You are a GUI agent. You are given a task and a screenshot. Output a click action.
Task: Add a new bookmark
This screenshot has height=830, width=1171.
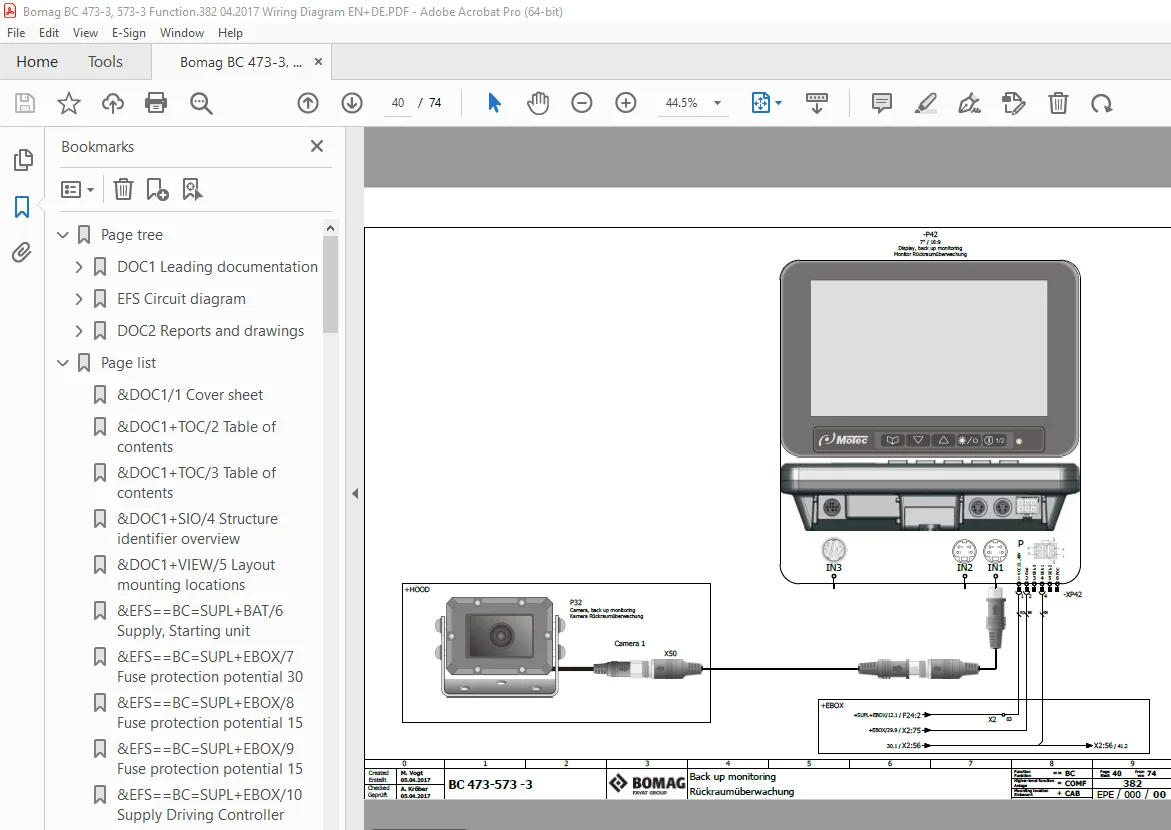coord(158,190)
